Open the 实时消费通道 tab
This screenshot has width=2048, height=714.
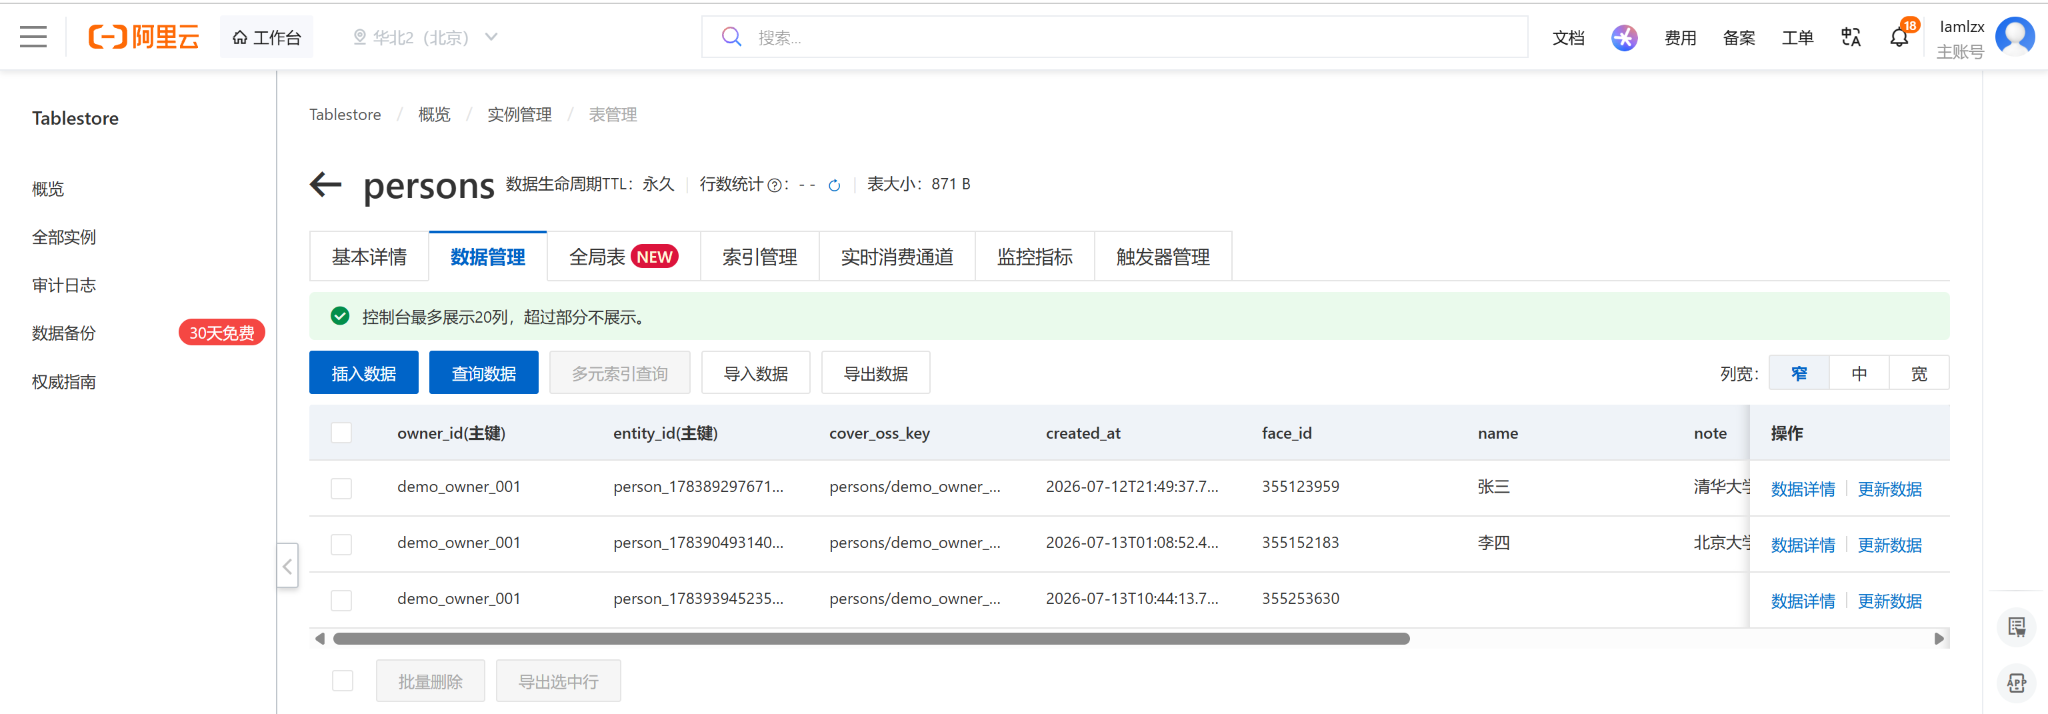point(897,257)
